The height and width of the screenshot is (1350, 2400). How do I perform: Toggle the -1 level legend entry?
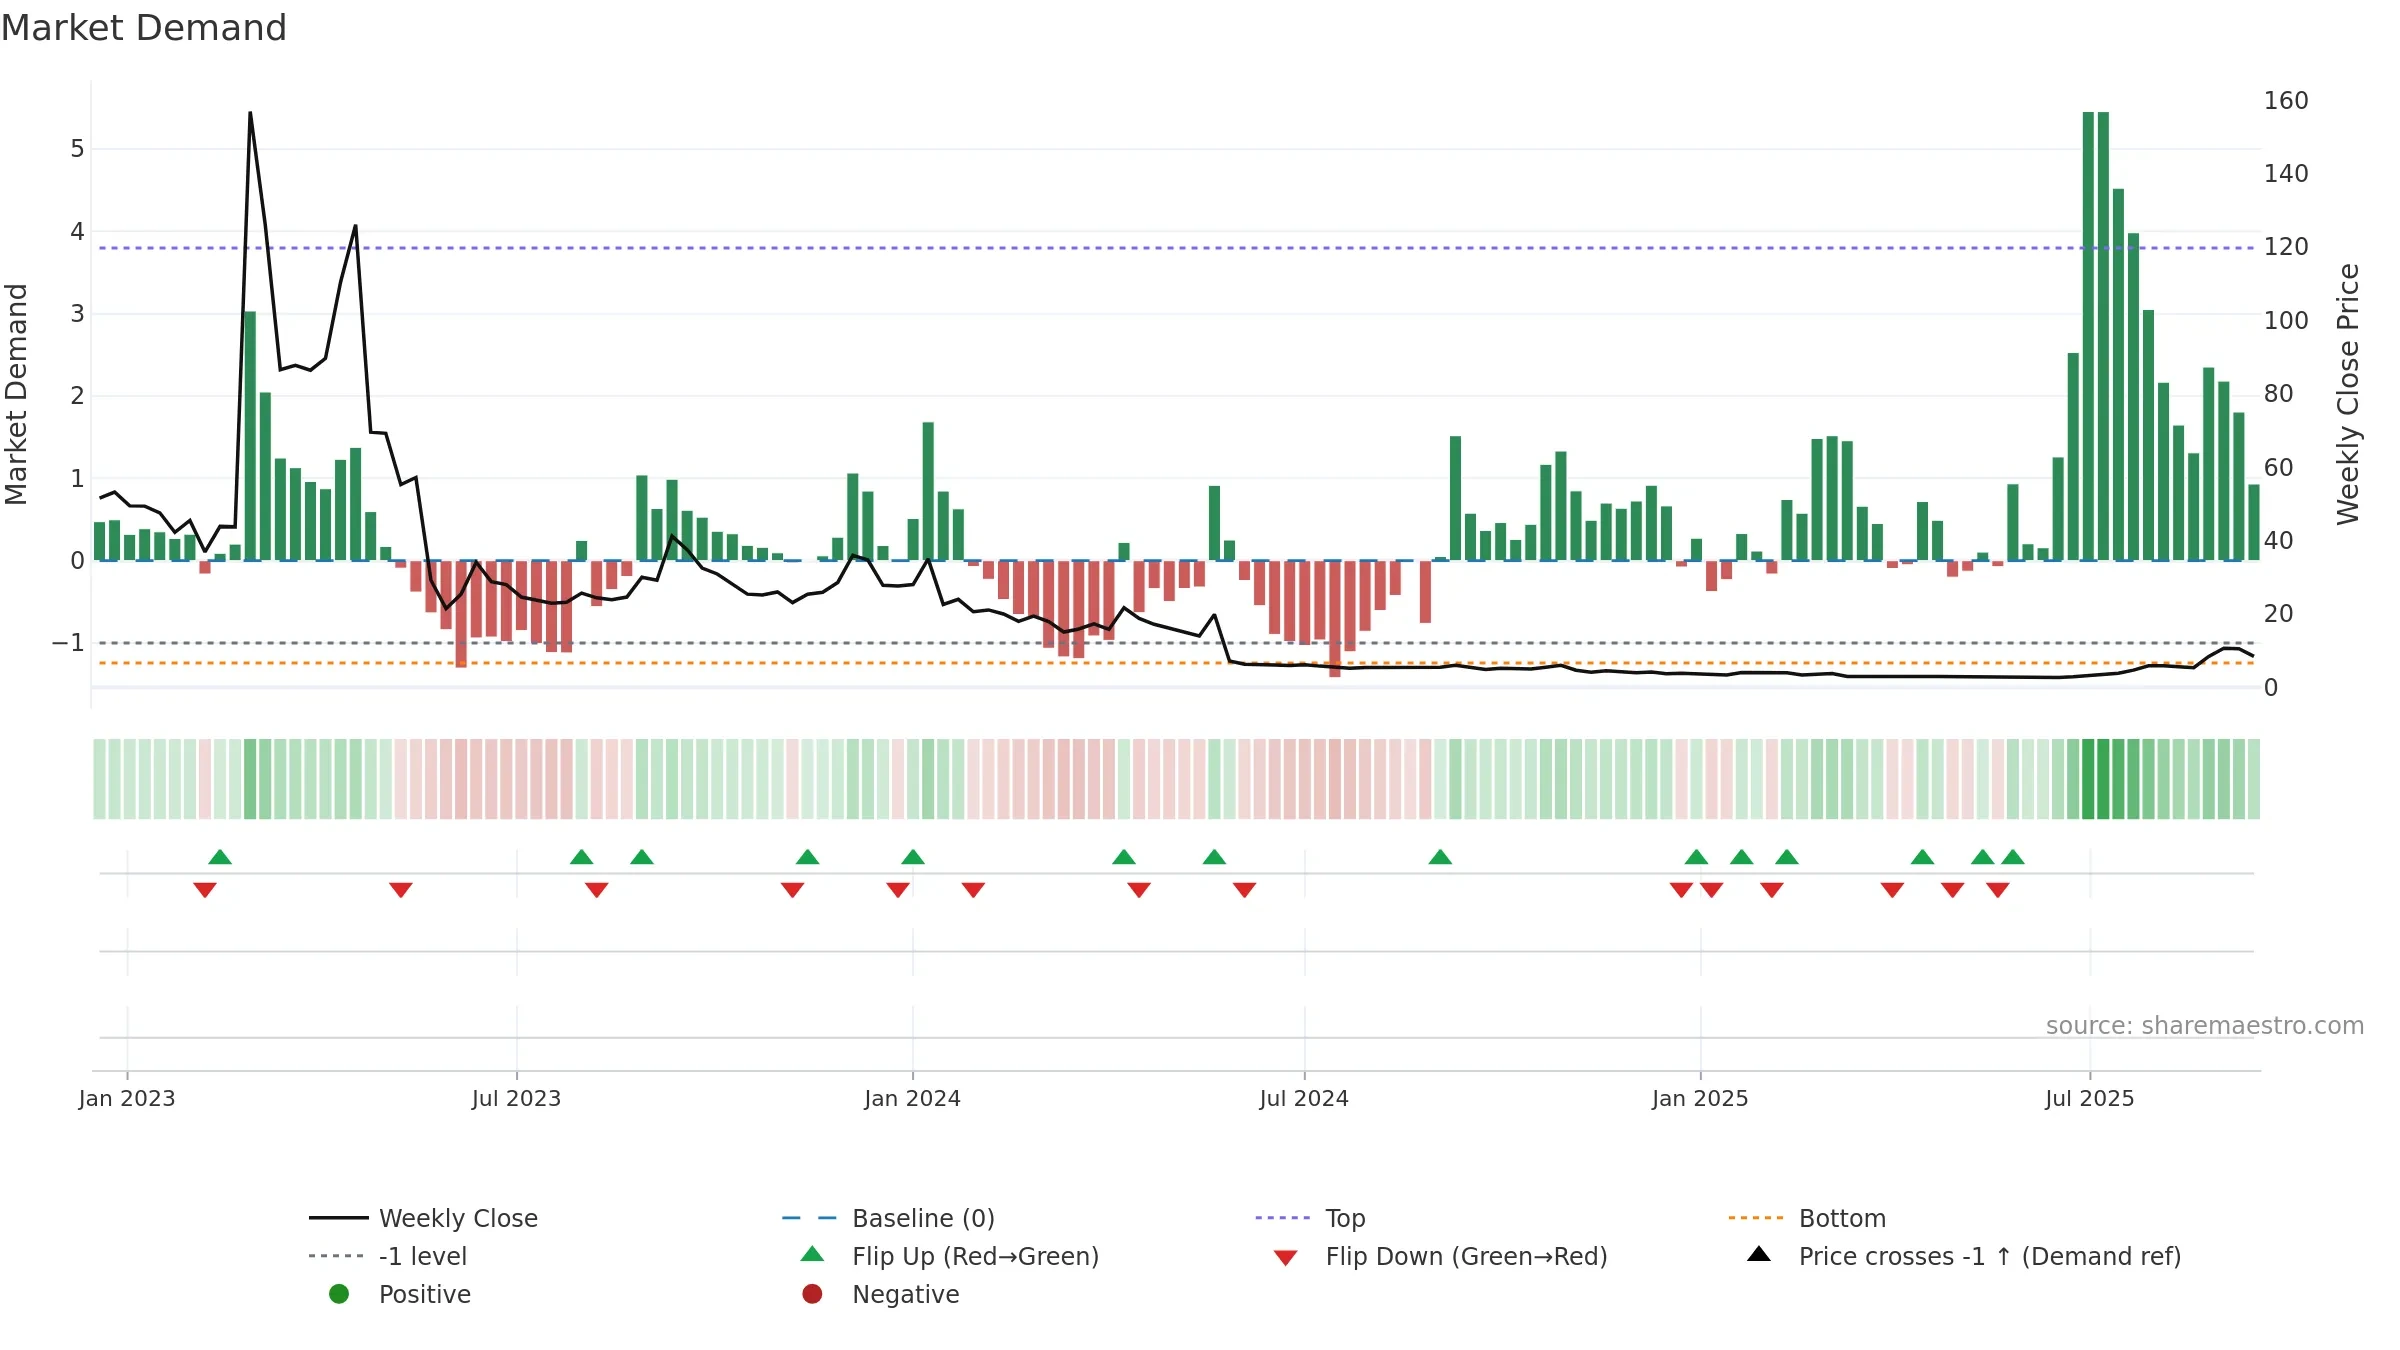pos(387,1256)
